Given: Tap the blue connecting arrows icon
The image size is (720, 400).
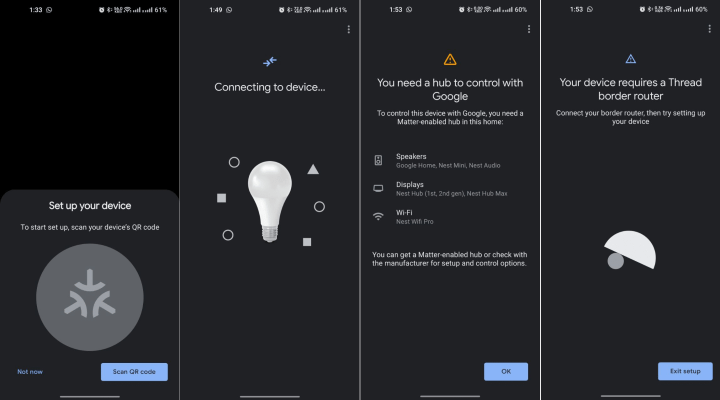Looking at the screenshot, I should pos(270,61).
